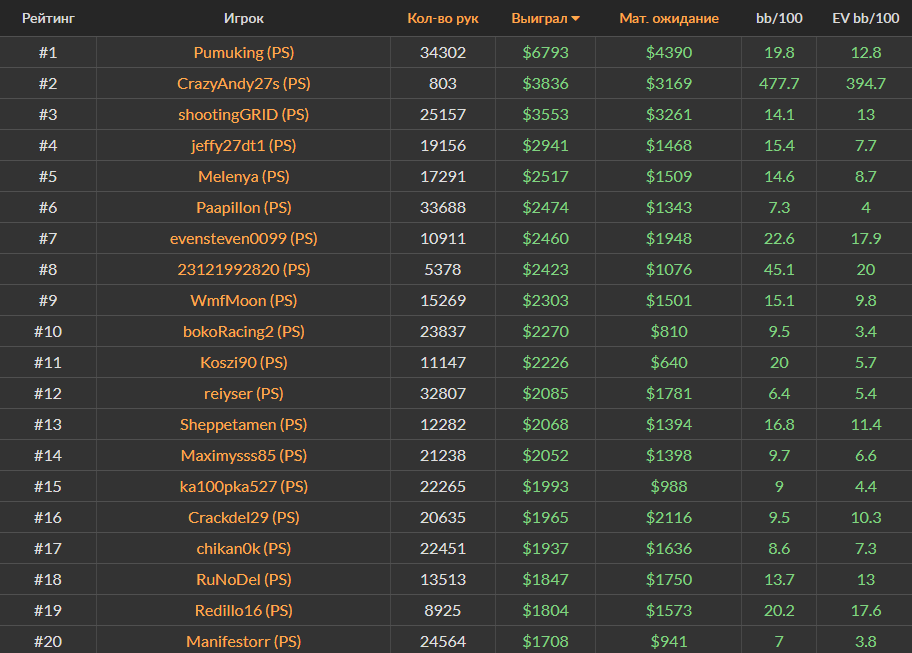View Paapillon (PS) player stats

point(243,207)
